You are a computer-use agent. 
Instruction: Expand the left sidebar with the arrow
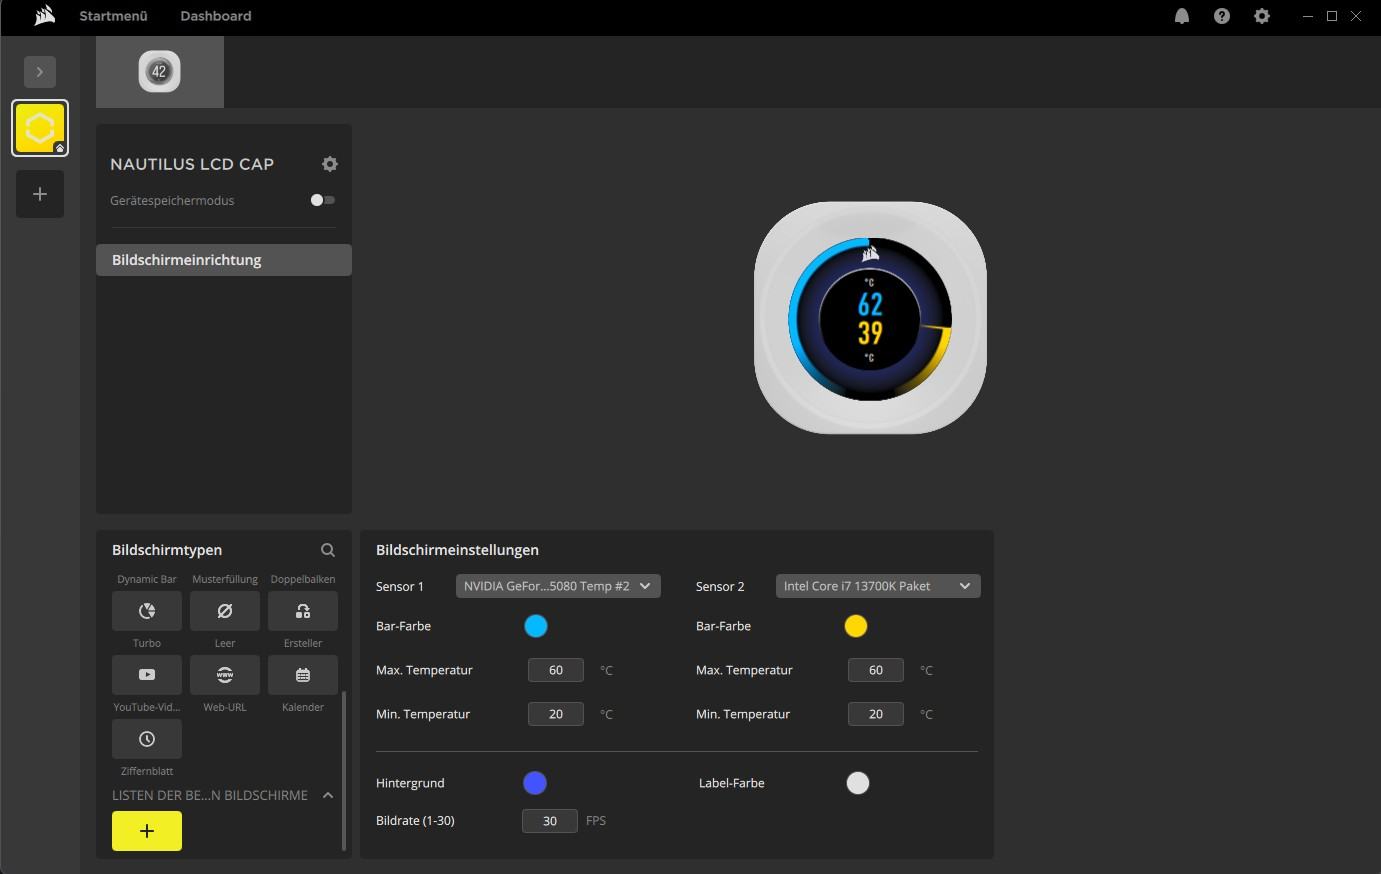[40, 72]
